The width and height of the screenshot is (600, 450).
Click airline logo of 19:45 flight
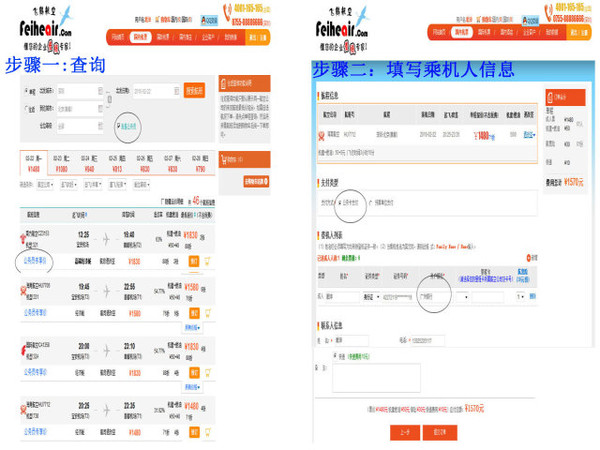click(23, 291)
